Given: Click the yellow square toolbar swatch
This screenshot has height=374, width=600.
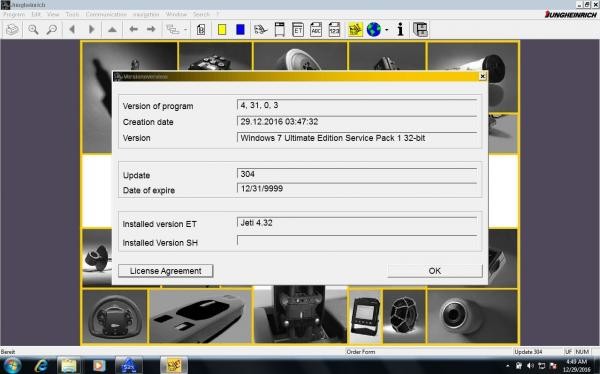Looking at the screenshot, I should (x=222, y=29).
